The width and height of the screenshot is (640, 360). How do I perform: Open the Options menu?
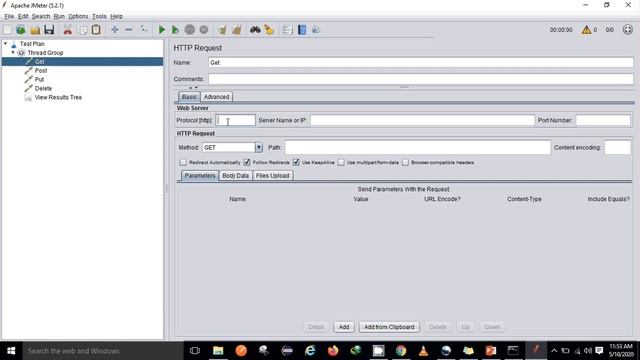[x=78, y=16]
